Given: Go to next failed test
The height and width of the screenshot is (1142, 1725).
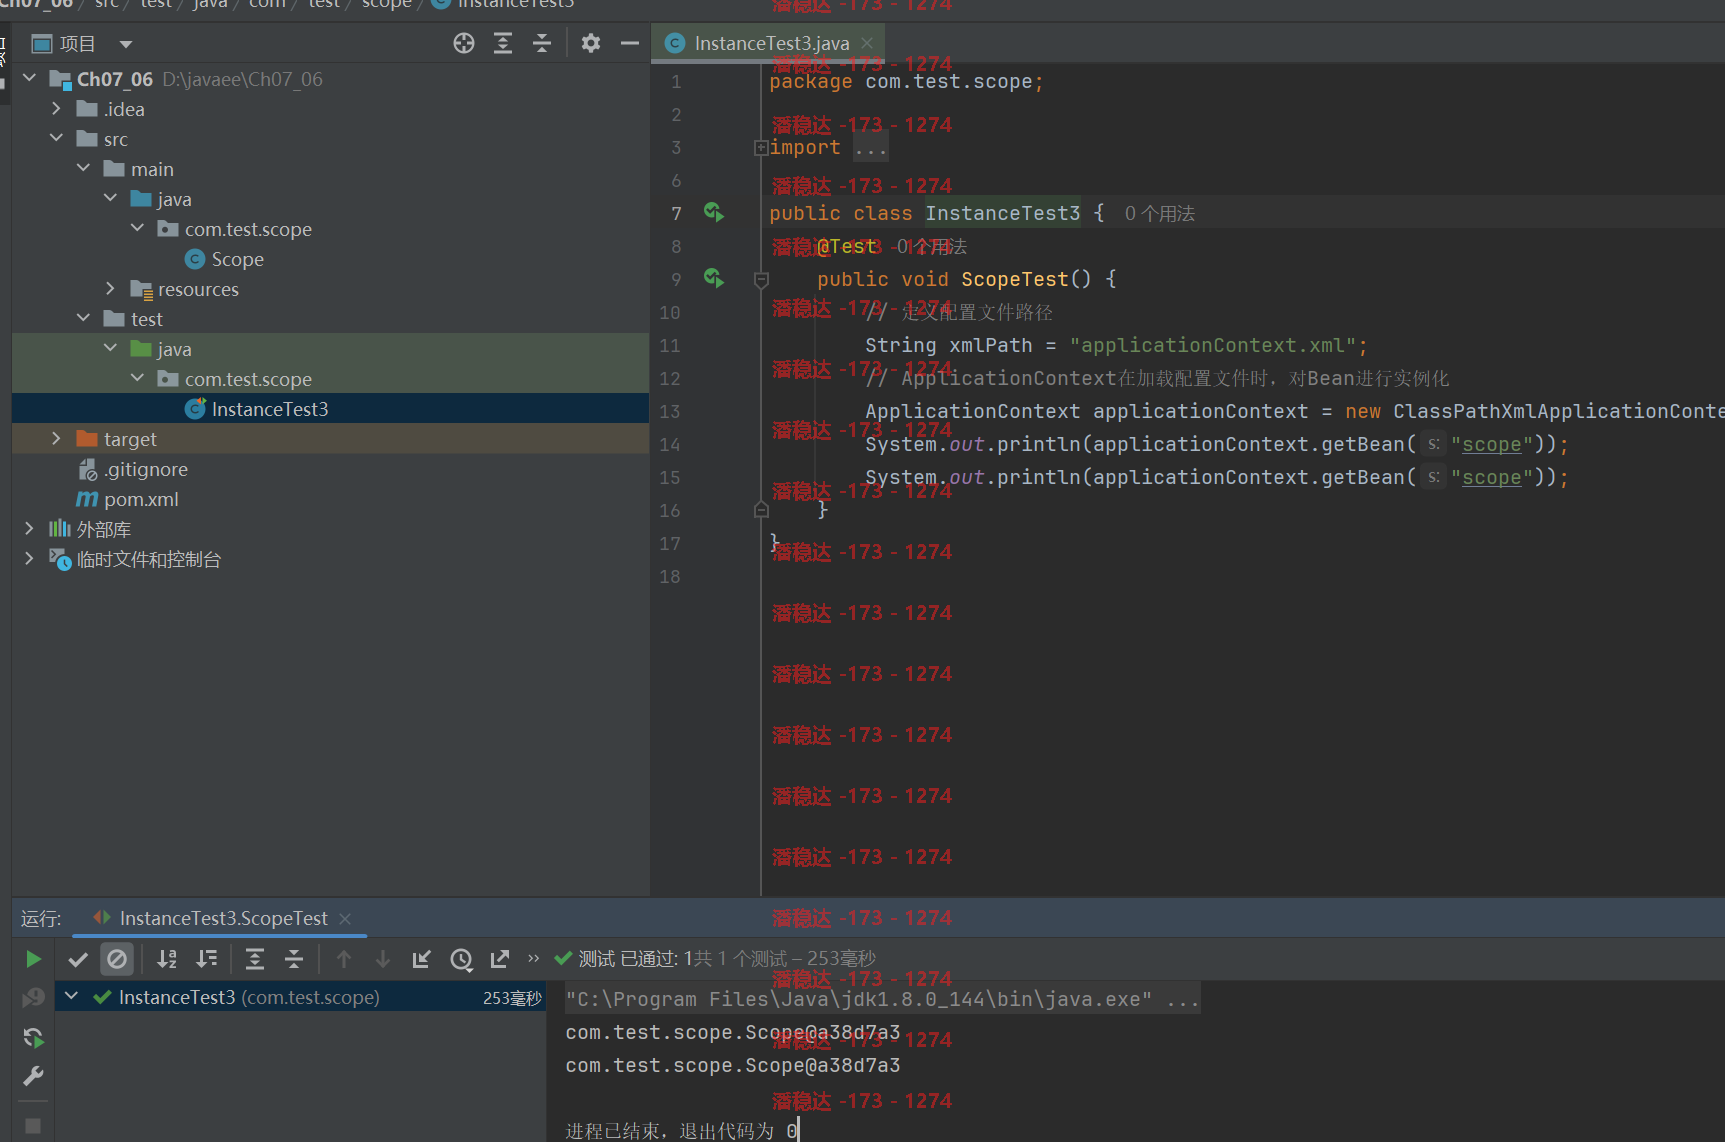Looking at the screenshot, I should click(382, 960).
